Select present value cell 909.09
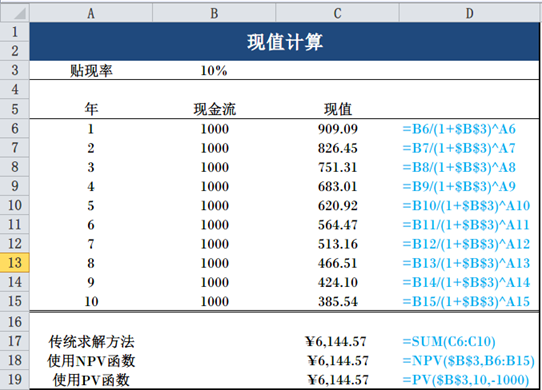 click(x=338, y=129)
